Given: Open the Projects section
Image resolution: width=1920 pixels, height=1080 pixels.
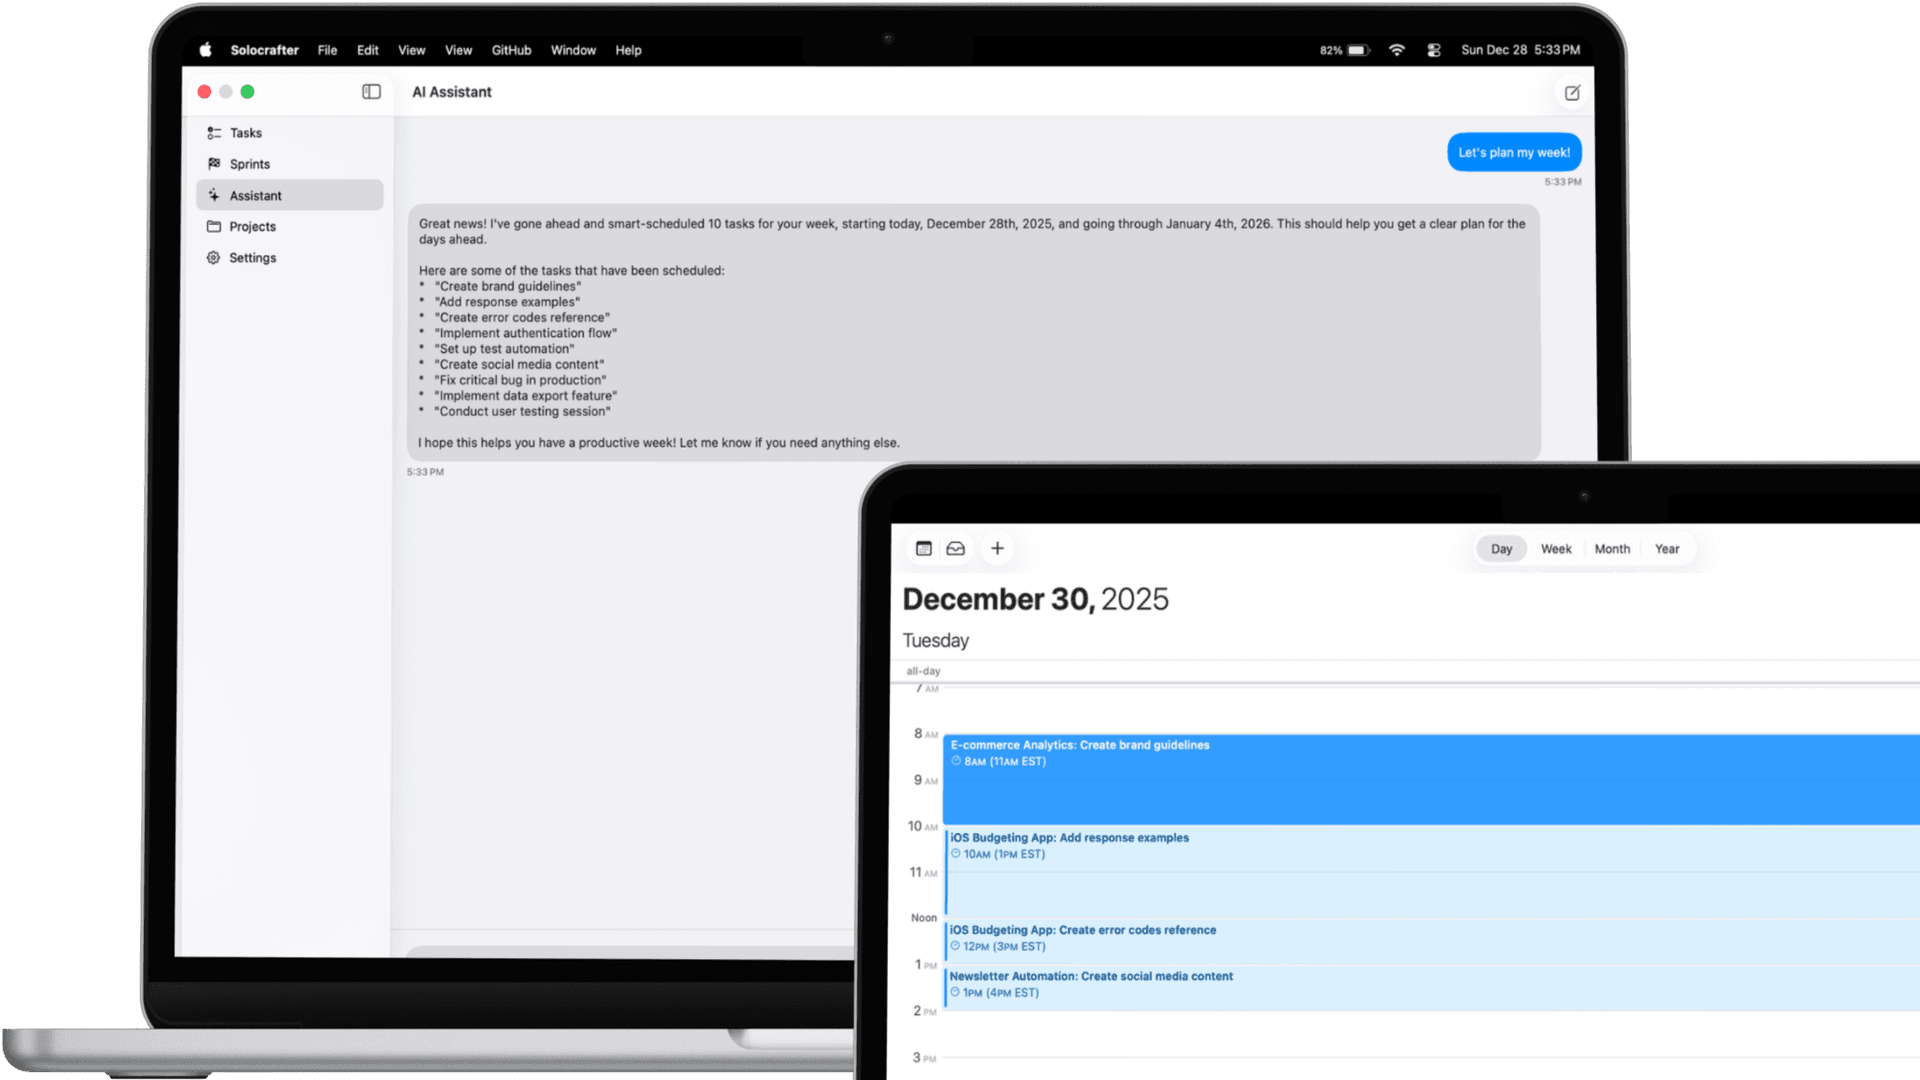Looking at the screenshot, I should 252,226.
